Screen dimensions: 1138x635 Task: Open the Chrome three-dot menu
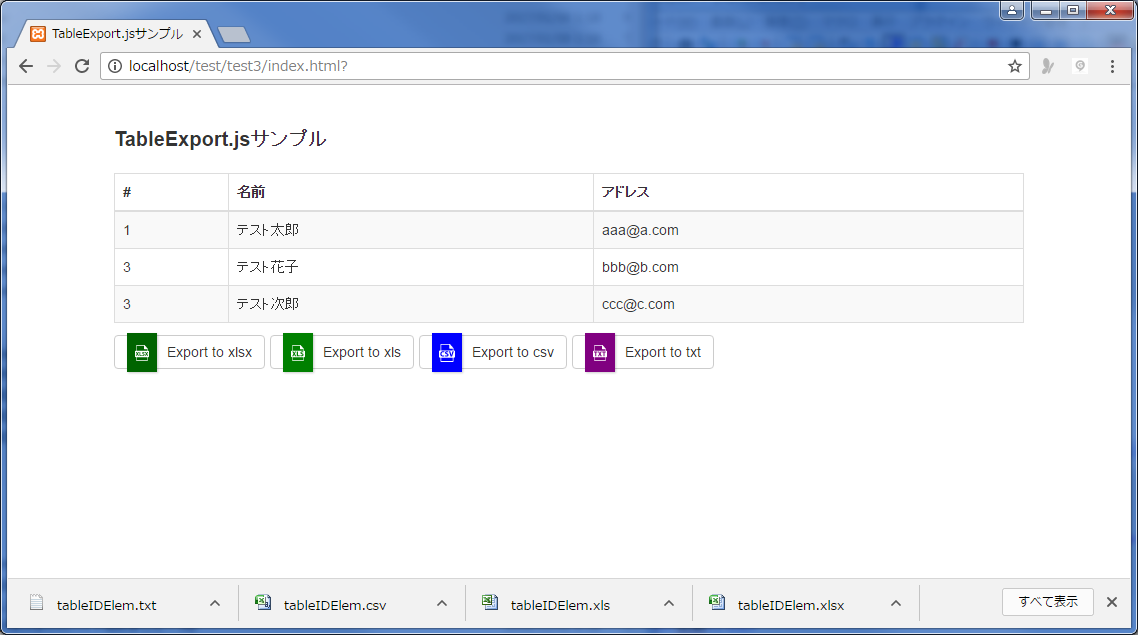pos(1112,66)
